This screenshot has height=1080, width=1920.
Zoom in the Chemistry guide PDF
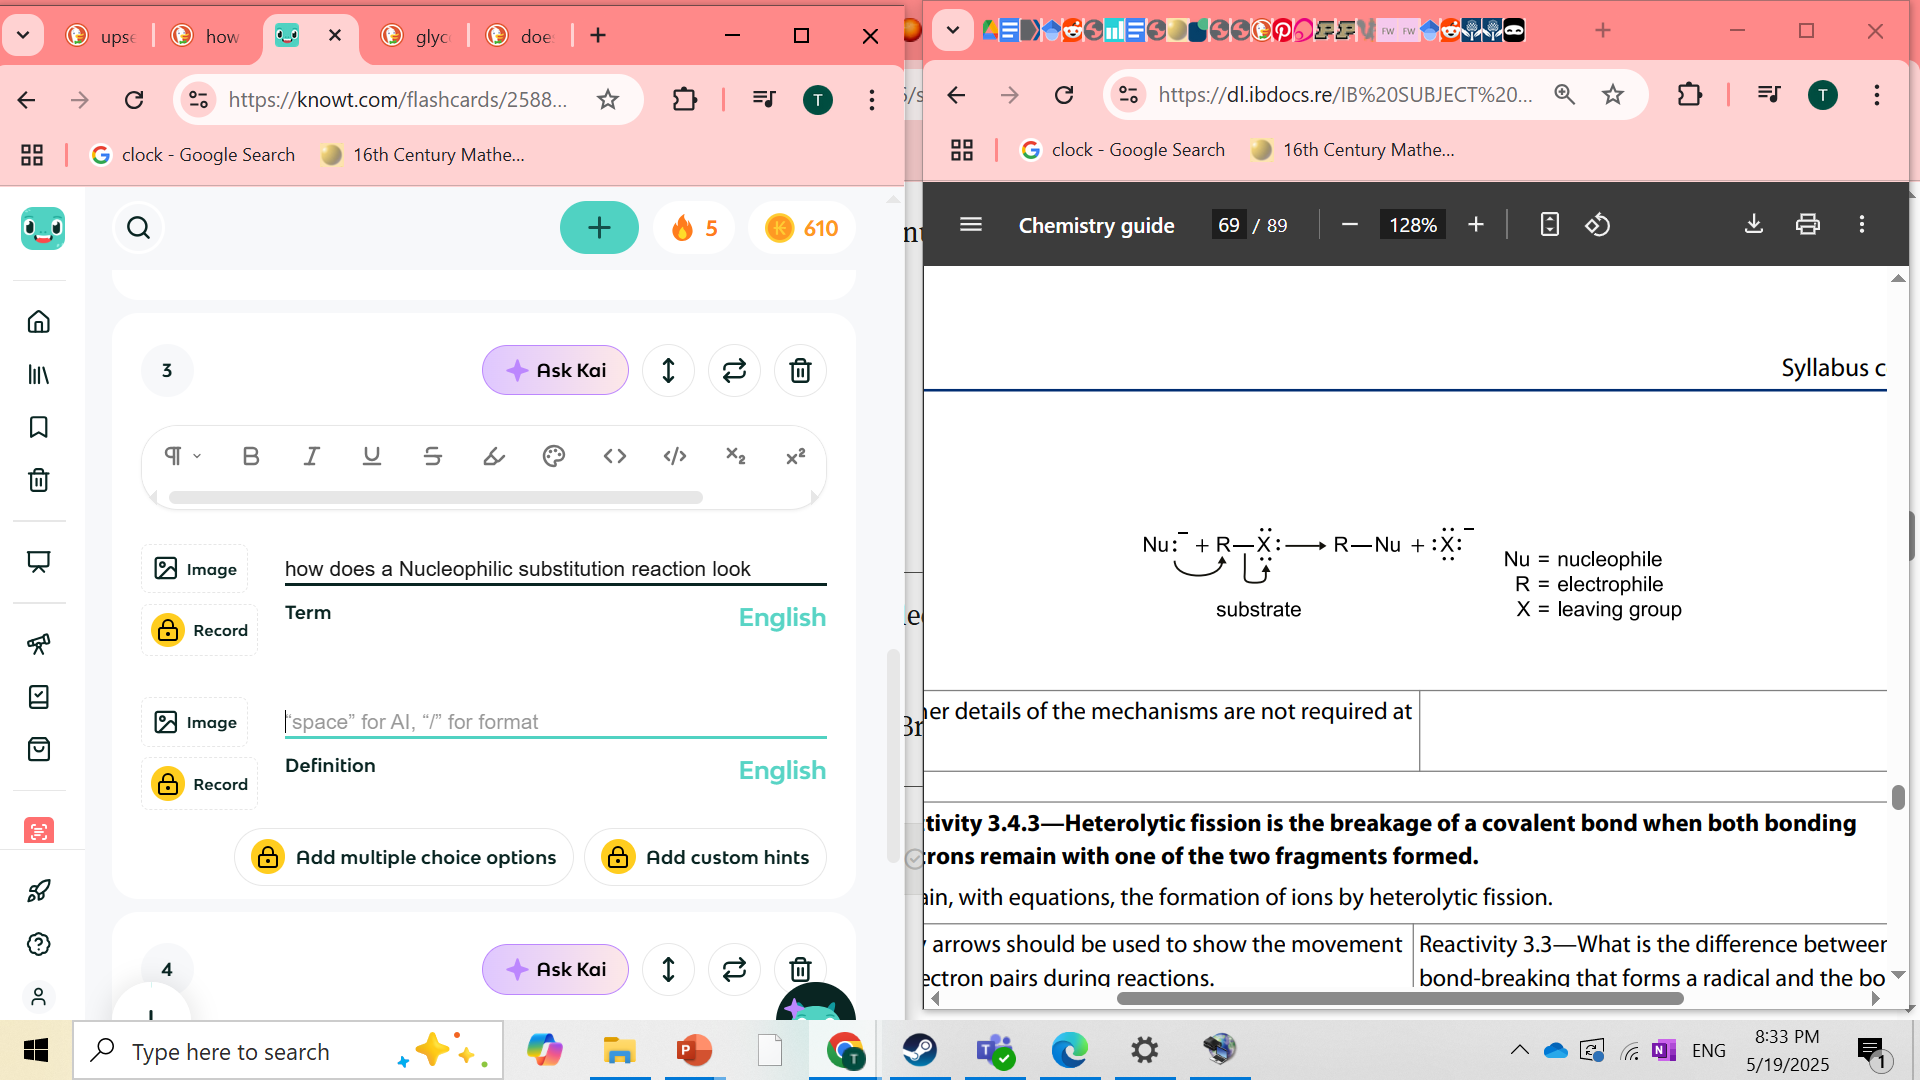coord(1476,224)
